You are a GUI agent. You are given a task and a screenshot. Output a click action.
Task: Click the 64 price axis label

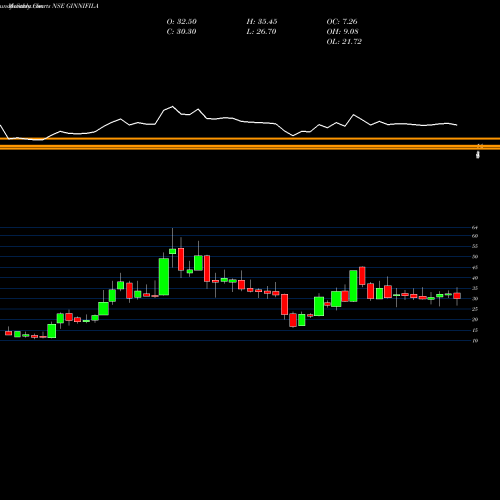pos(475,228)
